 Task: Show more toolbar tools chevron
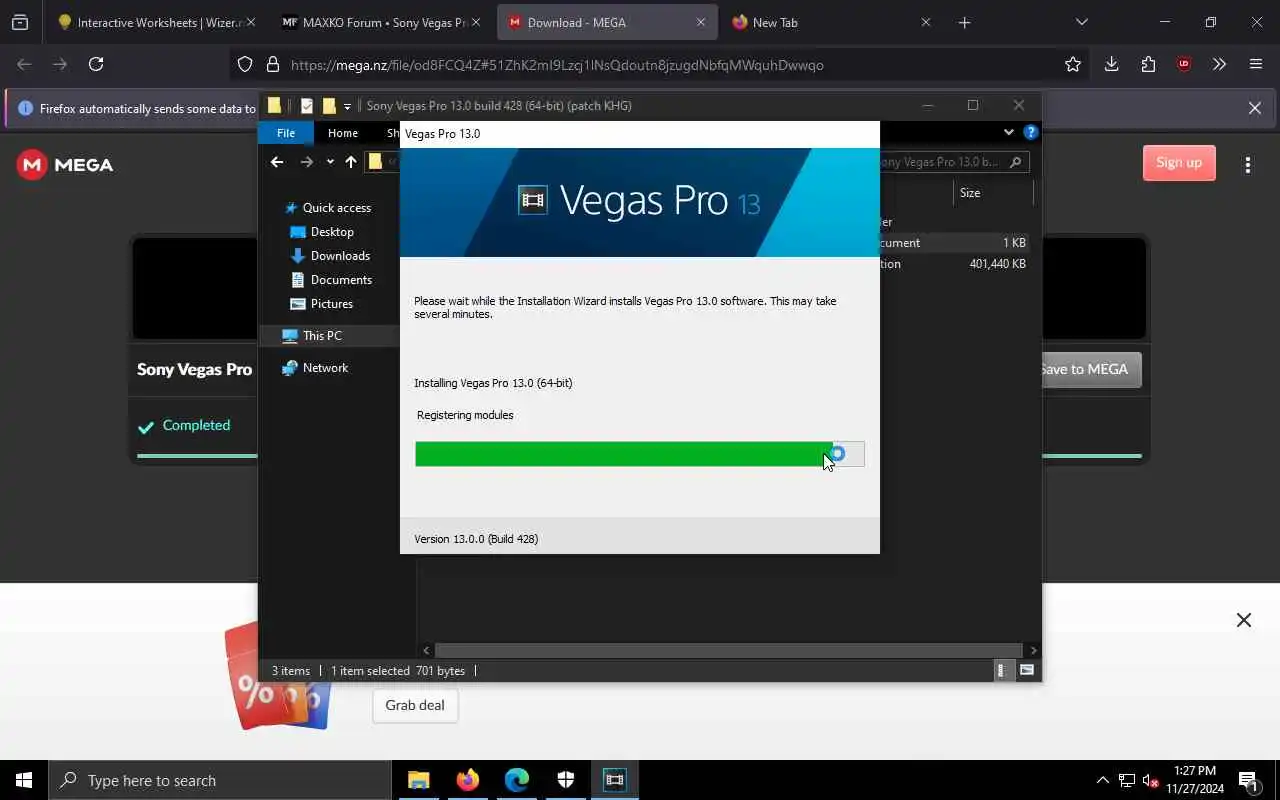(1219, 64)
